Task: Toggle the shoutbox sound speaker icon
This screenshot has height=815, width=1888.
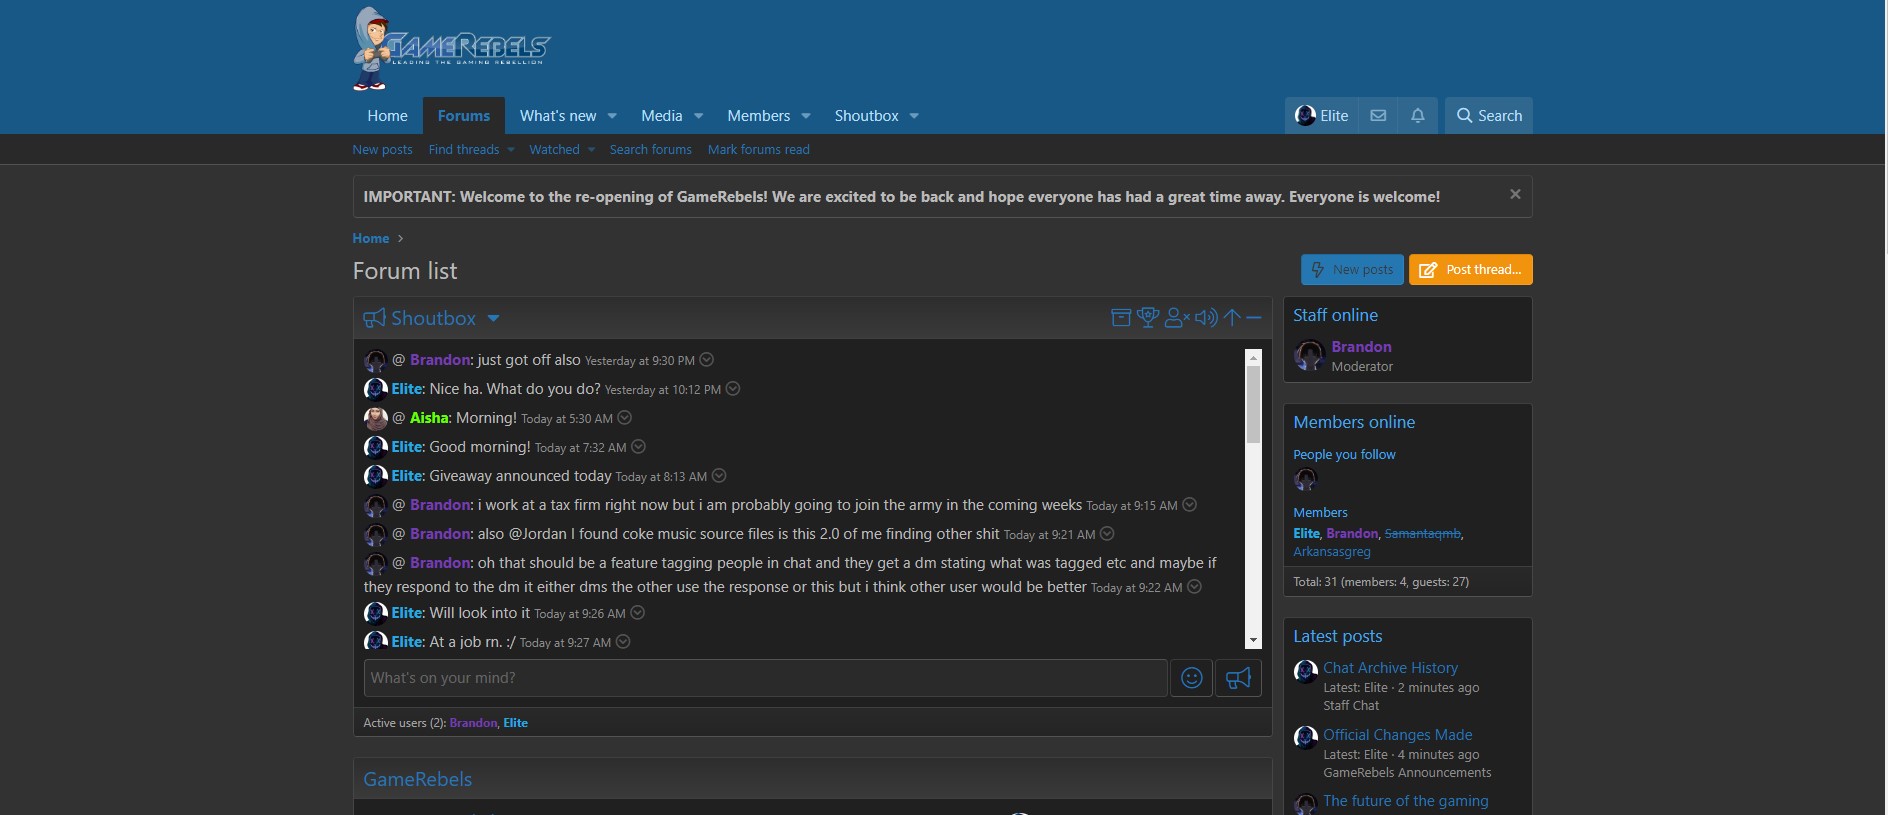Action: (x=1206, y=318)
